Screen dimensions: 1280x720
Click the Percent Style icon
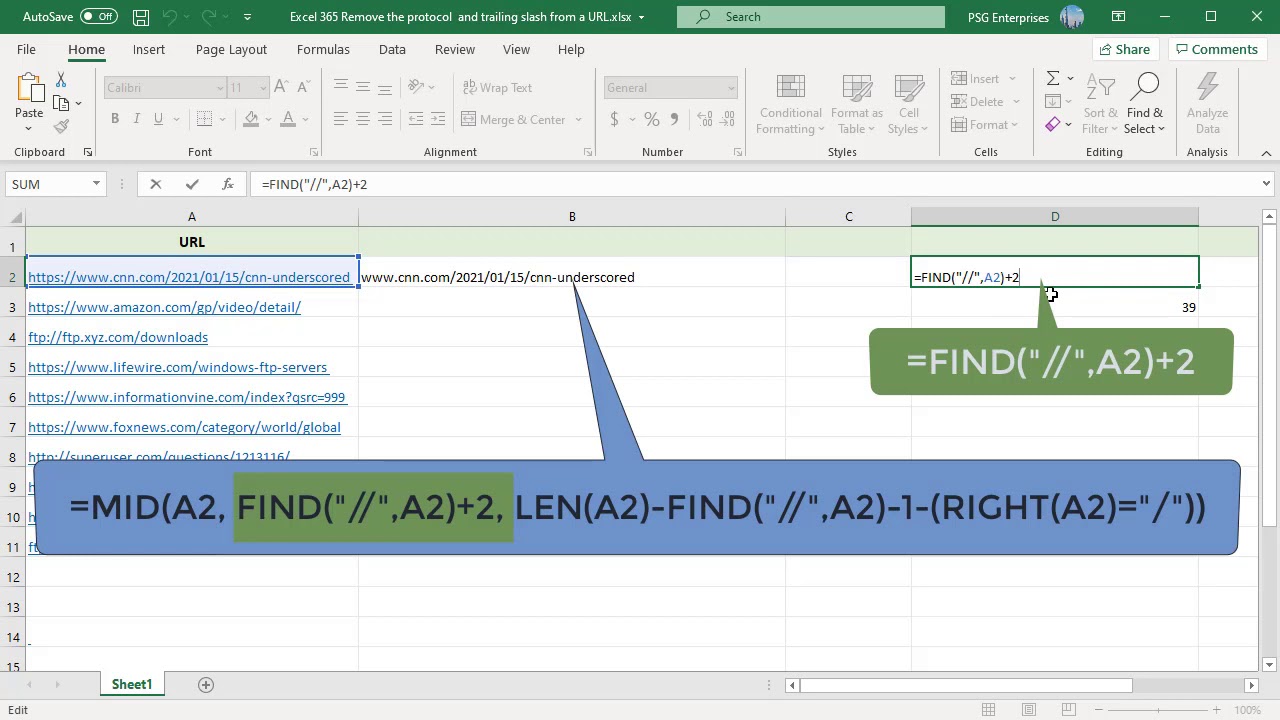652,119
